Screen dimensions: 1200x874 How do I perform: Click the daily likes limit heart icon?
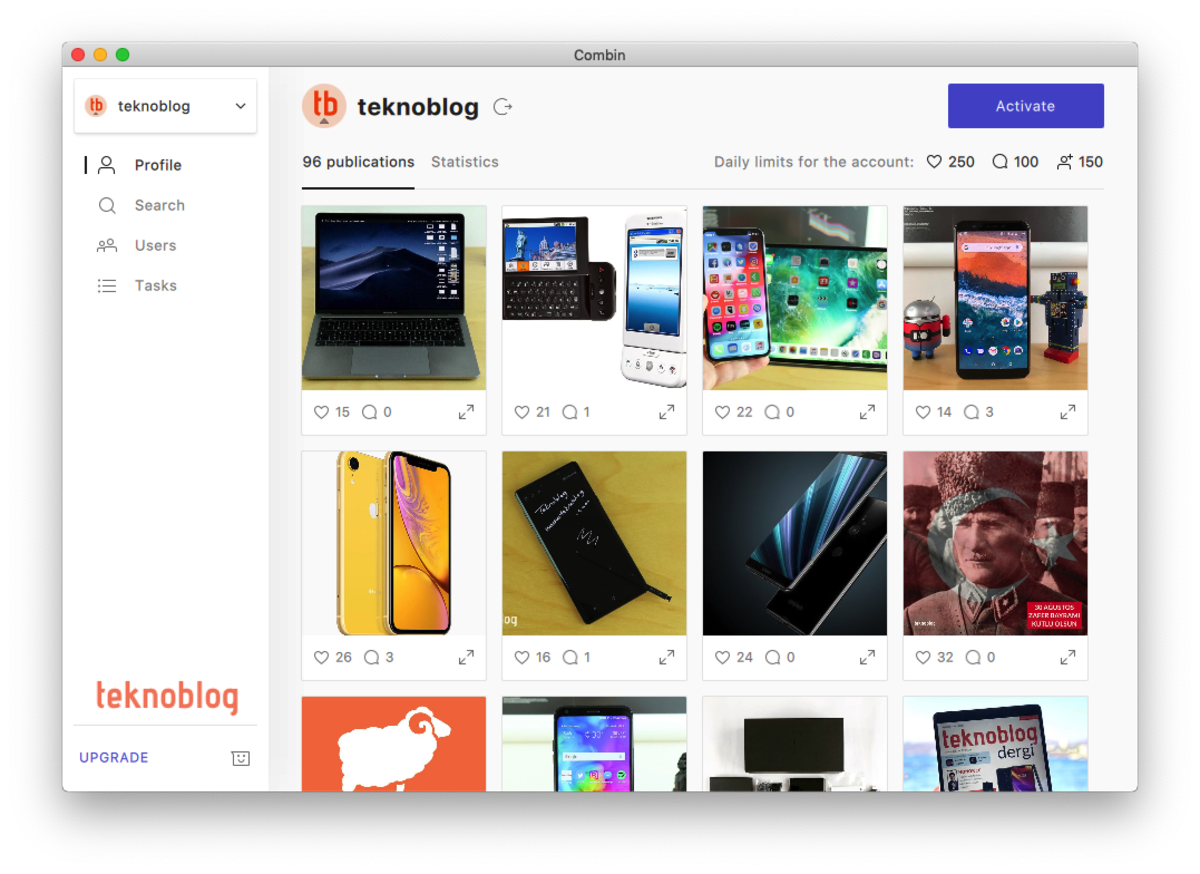pos(934,162)
